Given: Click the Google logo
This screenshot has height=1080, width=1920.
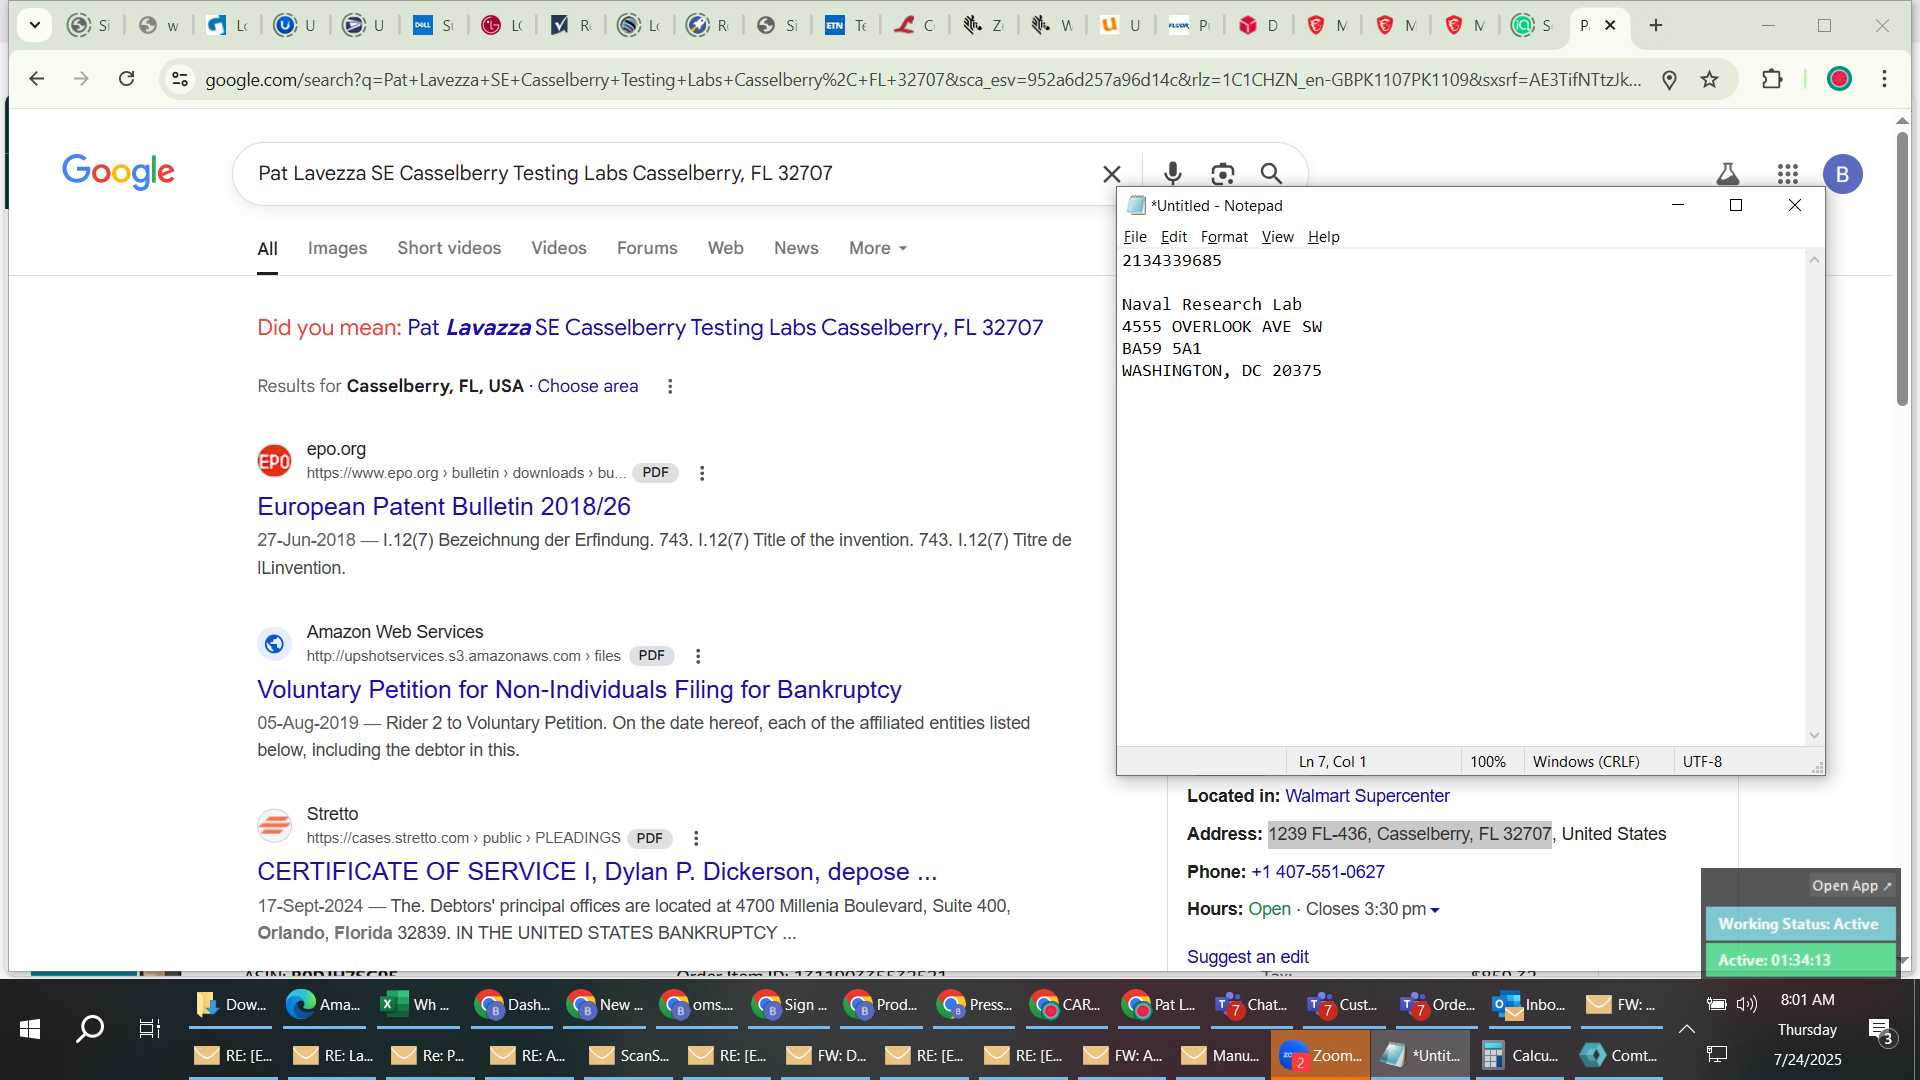Looking at the screenshot, I should coord(118,172).
